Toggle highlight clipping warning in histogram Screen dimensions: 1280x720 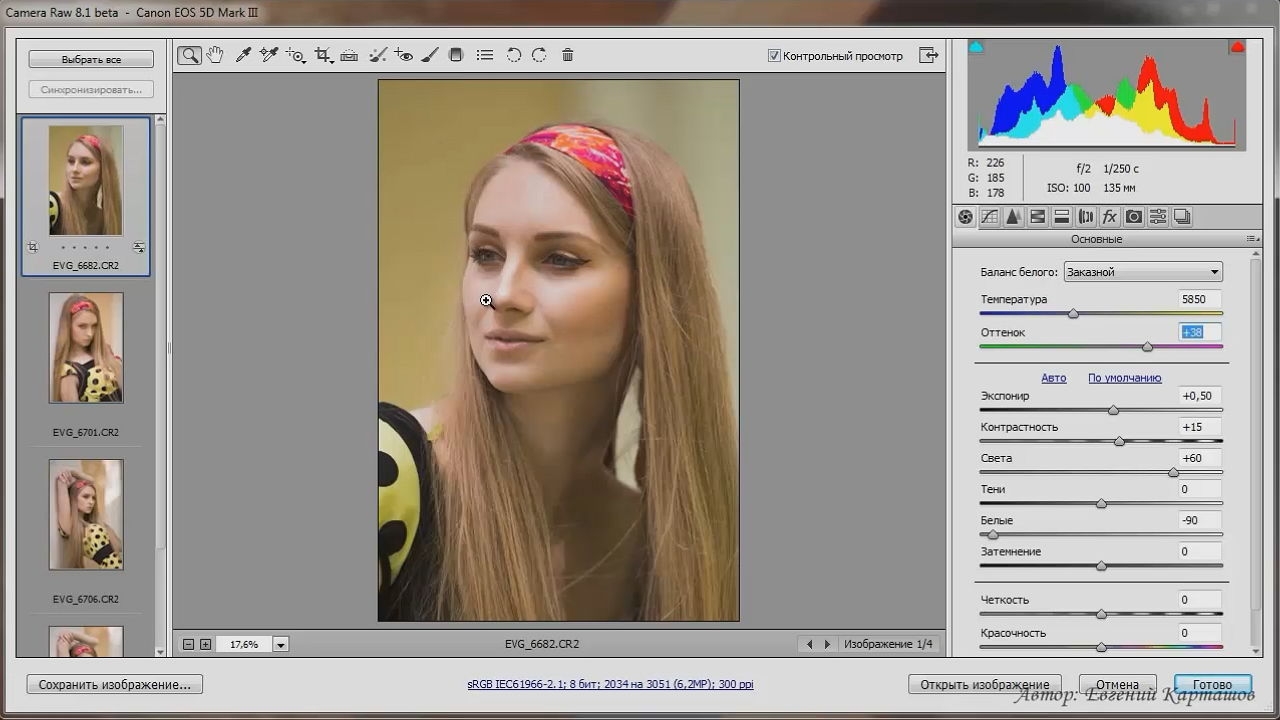(x=1237, y=47)
